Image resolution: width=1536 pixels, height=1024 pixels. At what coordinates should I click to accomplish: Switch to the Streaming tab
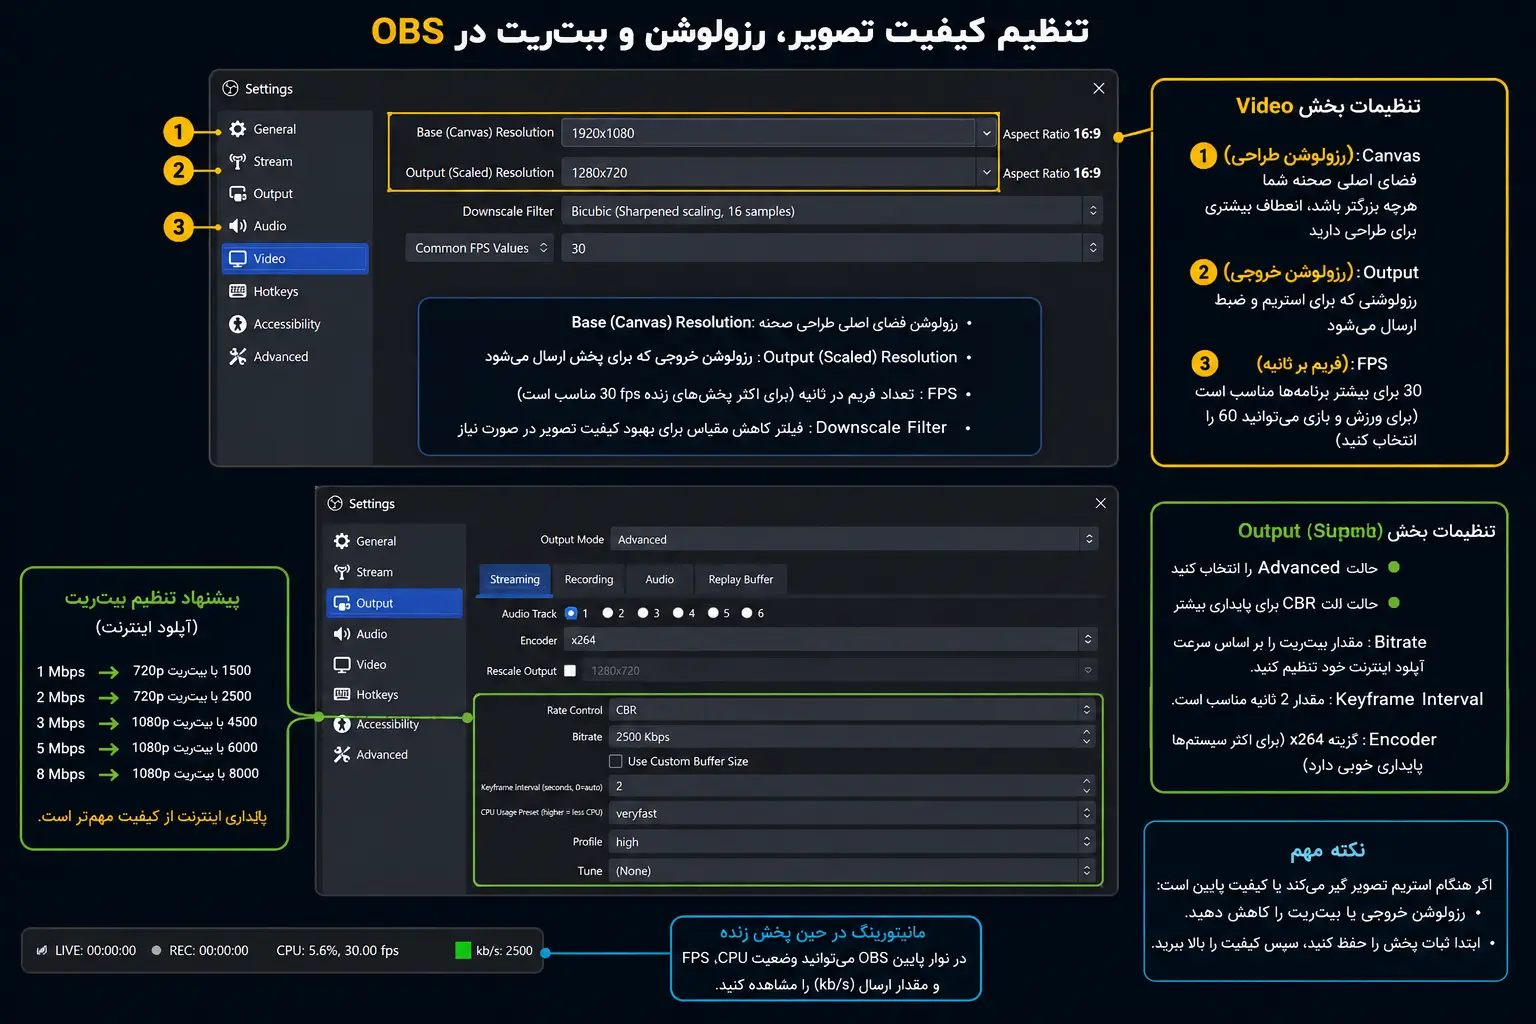coord(515,579)
